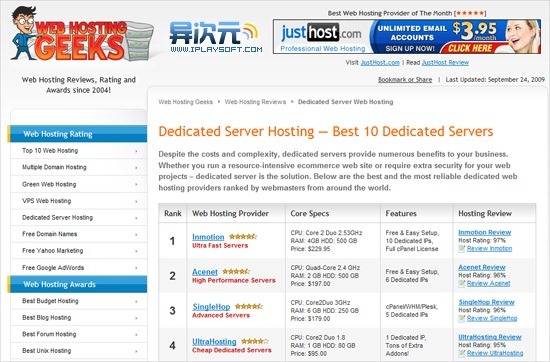The width and height of the screenshot is (550, 362).
Task: Select VPS Web Hosting in sidebar
Action: [79, 201]
